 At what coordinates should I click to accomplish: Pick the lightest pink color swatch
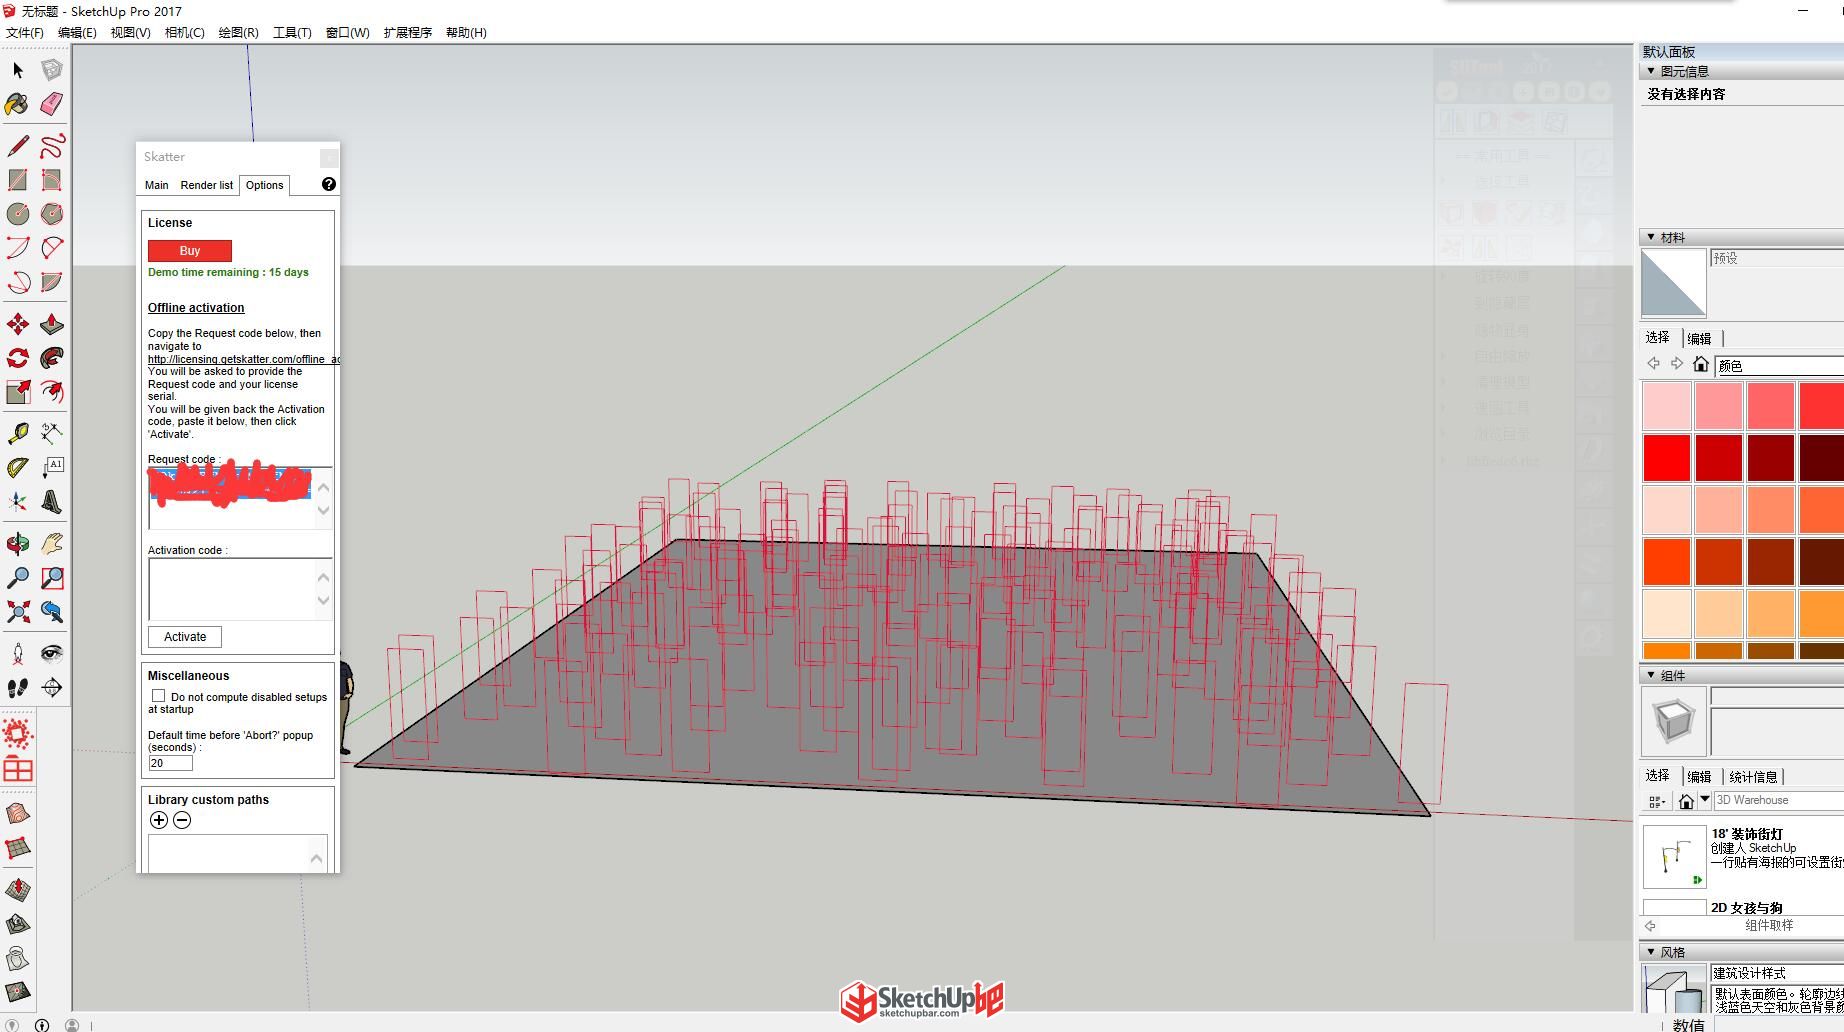click(1667, 406)
